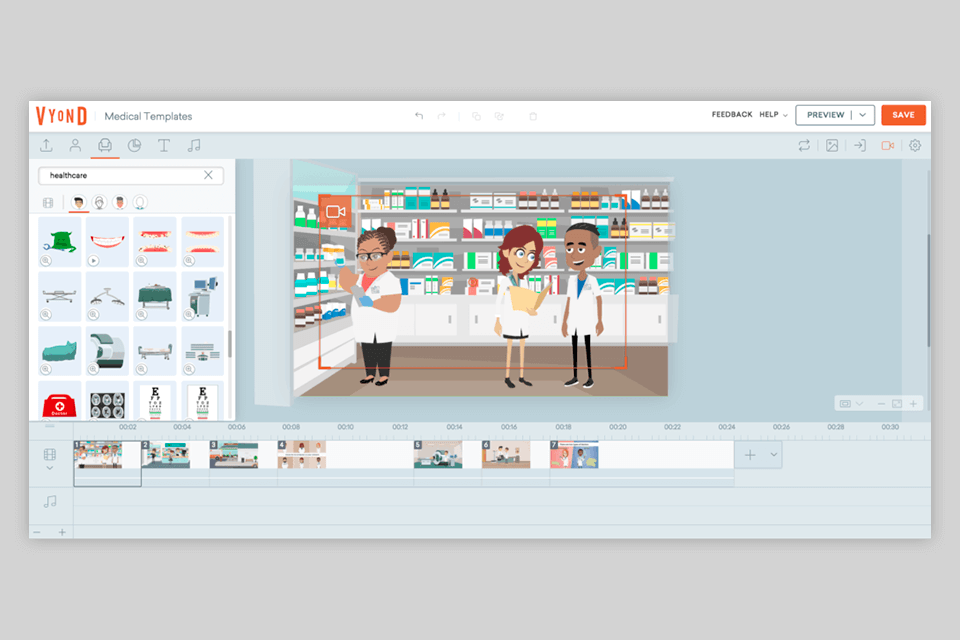Open the Audio panel via music note icon

tap(194, 145)
